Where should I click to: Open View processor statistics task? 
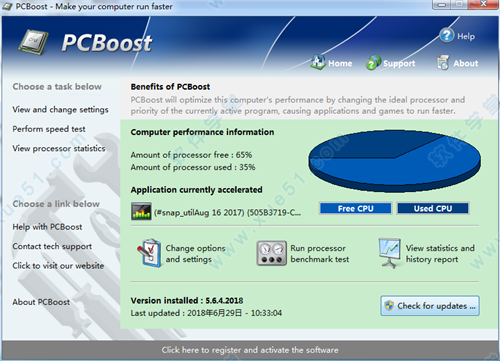pyautogui.click(x=59, y=148)
